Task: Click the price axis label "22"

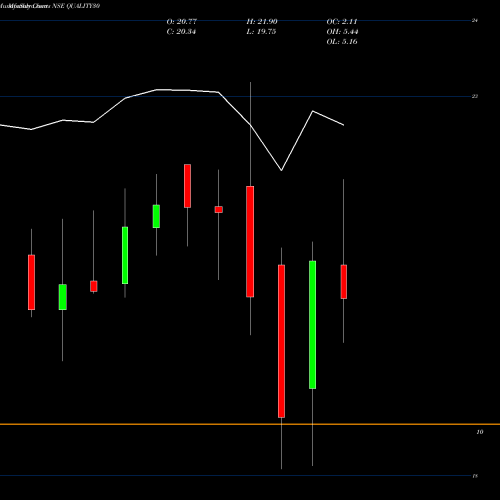Action: [x=475, y=96]
